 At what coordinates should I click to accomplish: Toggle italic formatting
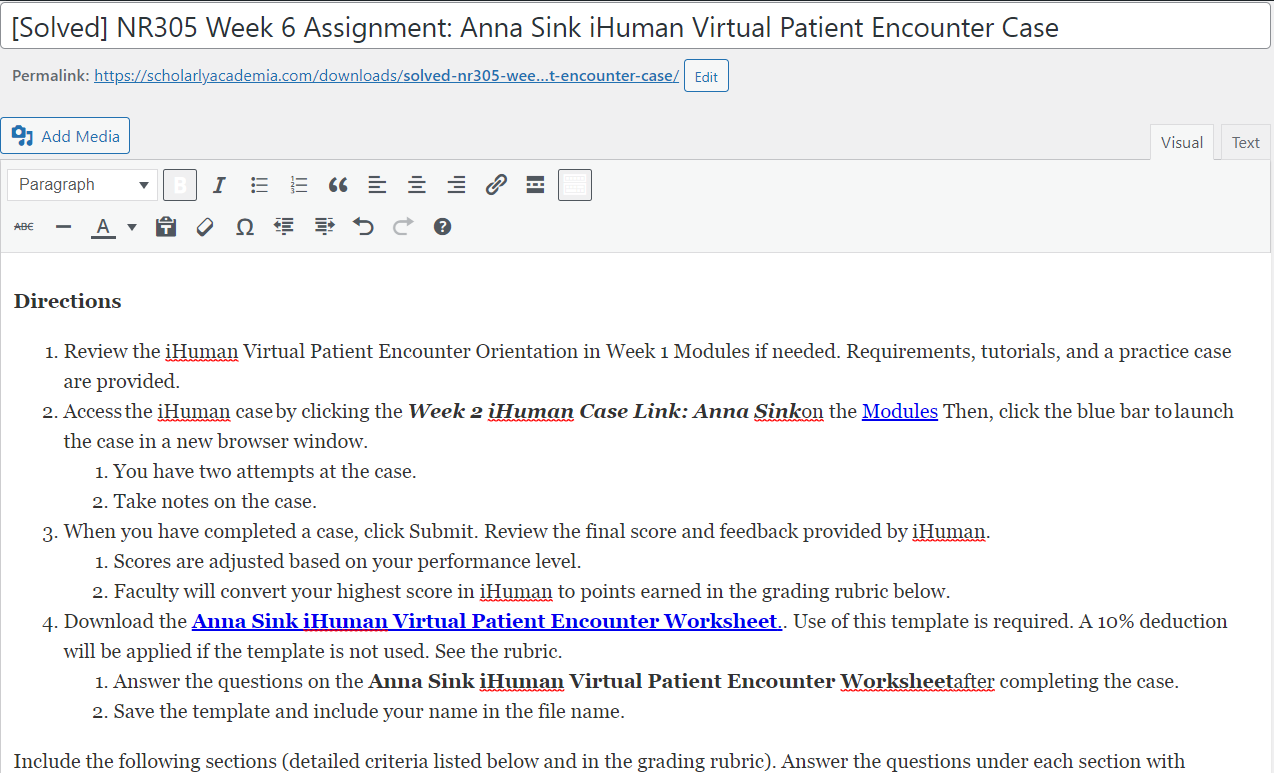click(x=219, y=185)
